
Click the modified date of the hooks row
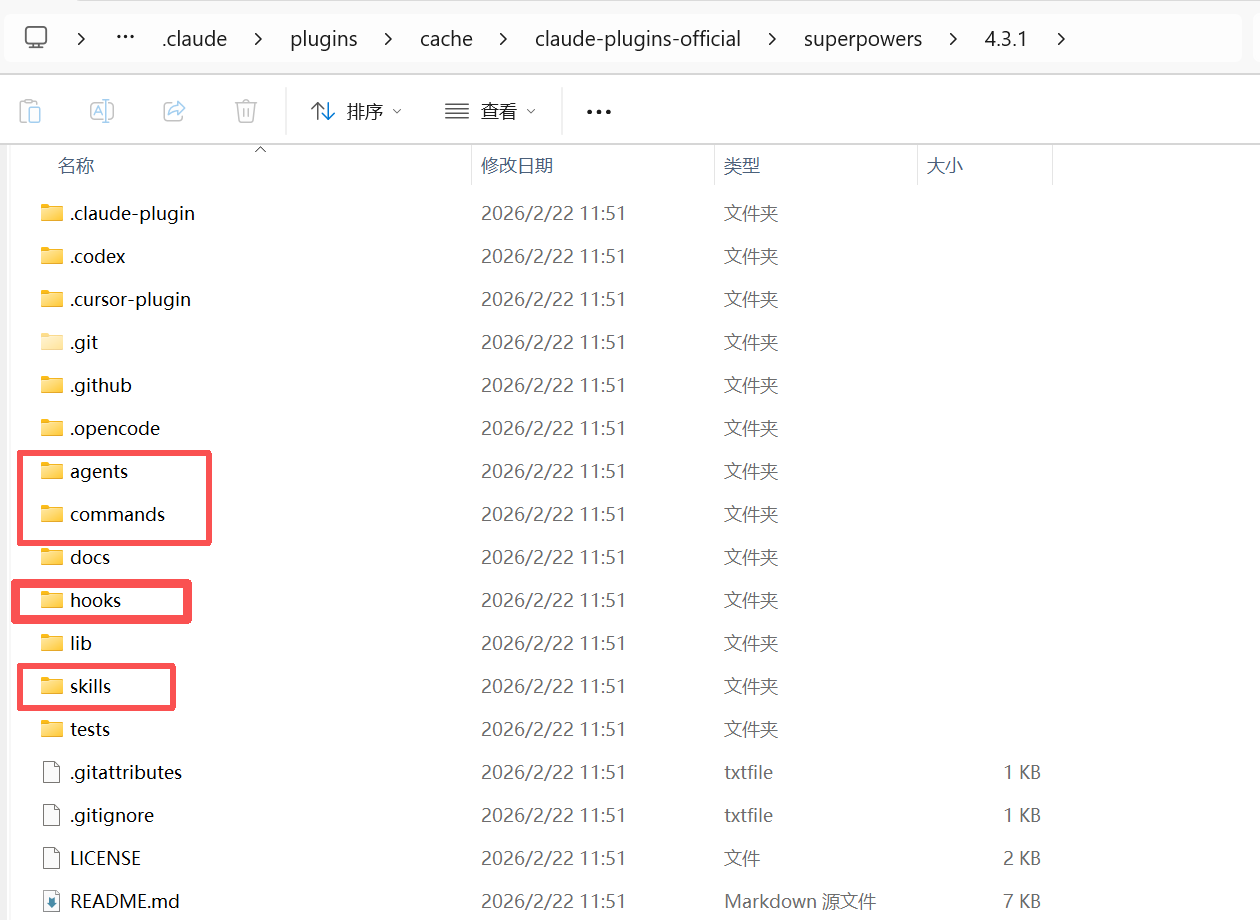553,600
